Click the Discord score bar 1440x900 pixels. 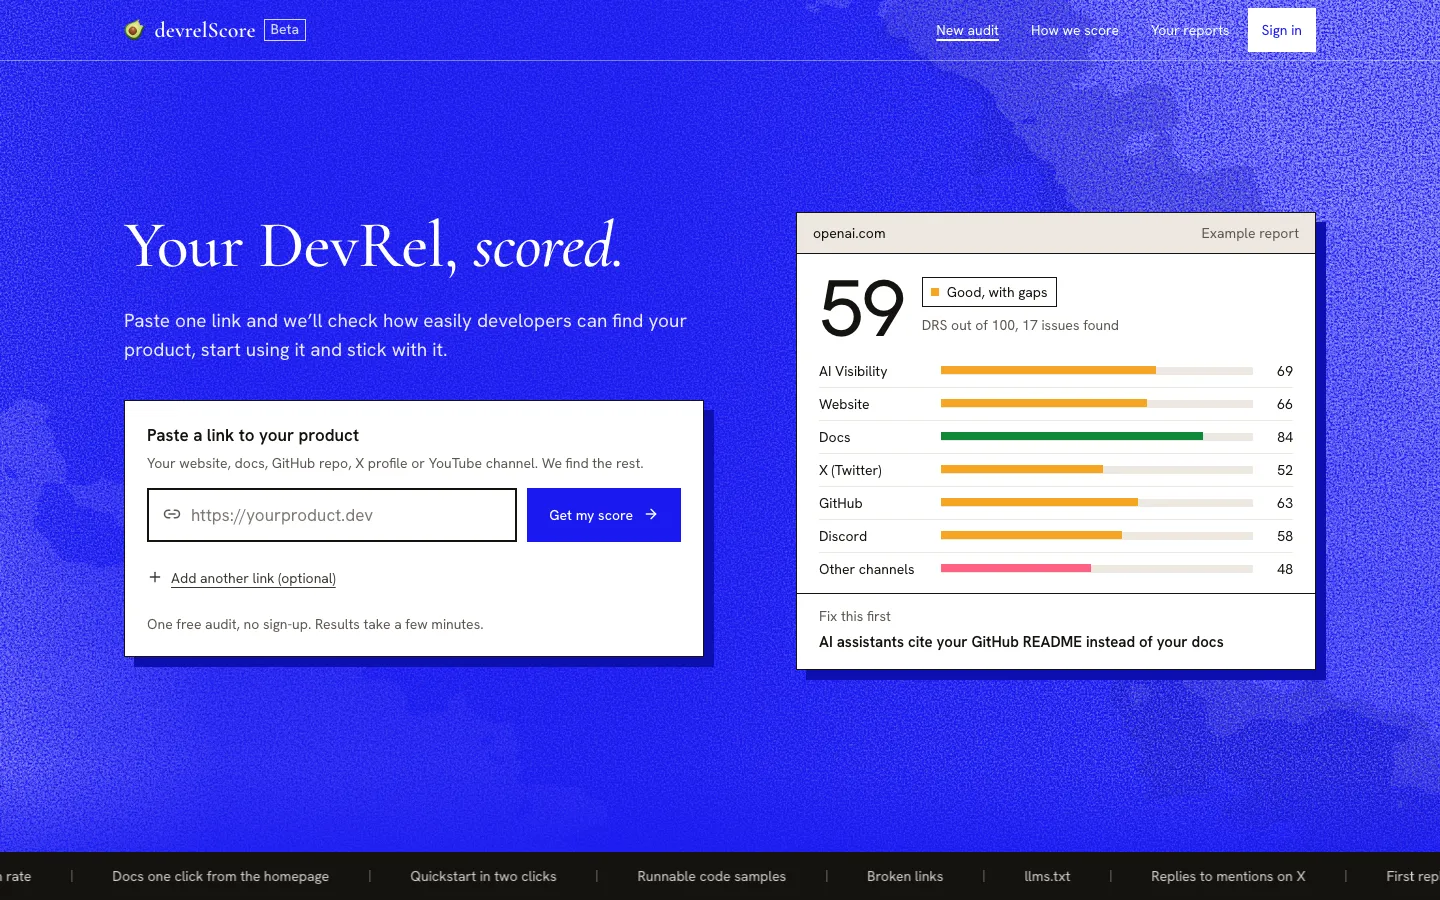point(1097,535)
